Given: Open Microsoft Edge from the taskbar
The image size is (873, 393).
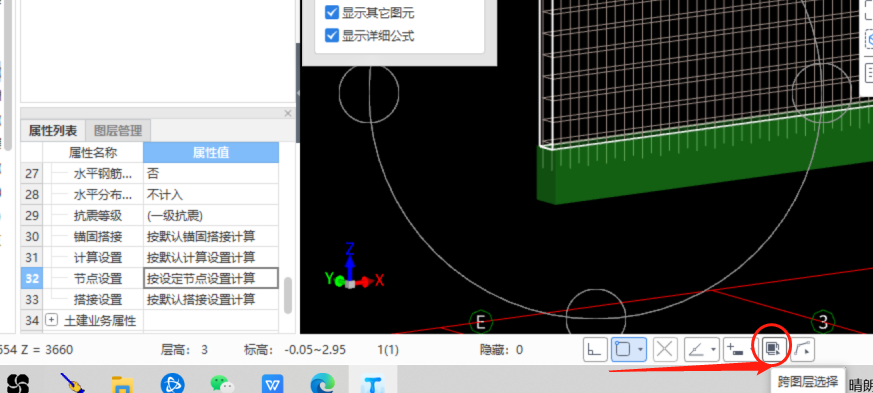Looking at the screenshot, I should tap(322, 384).
